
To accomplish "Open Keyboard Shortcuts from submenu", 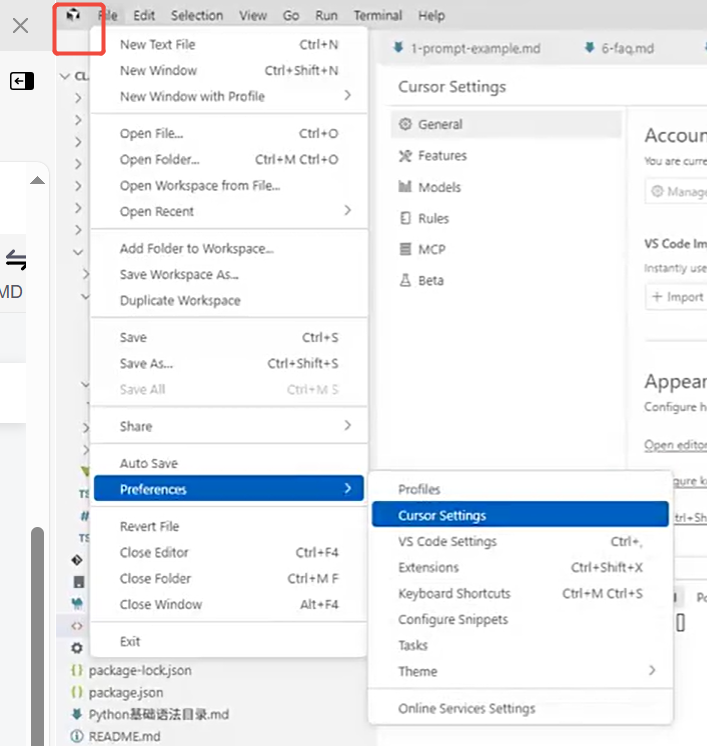I will (520, 593).
